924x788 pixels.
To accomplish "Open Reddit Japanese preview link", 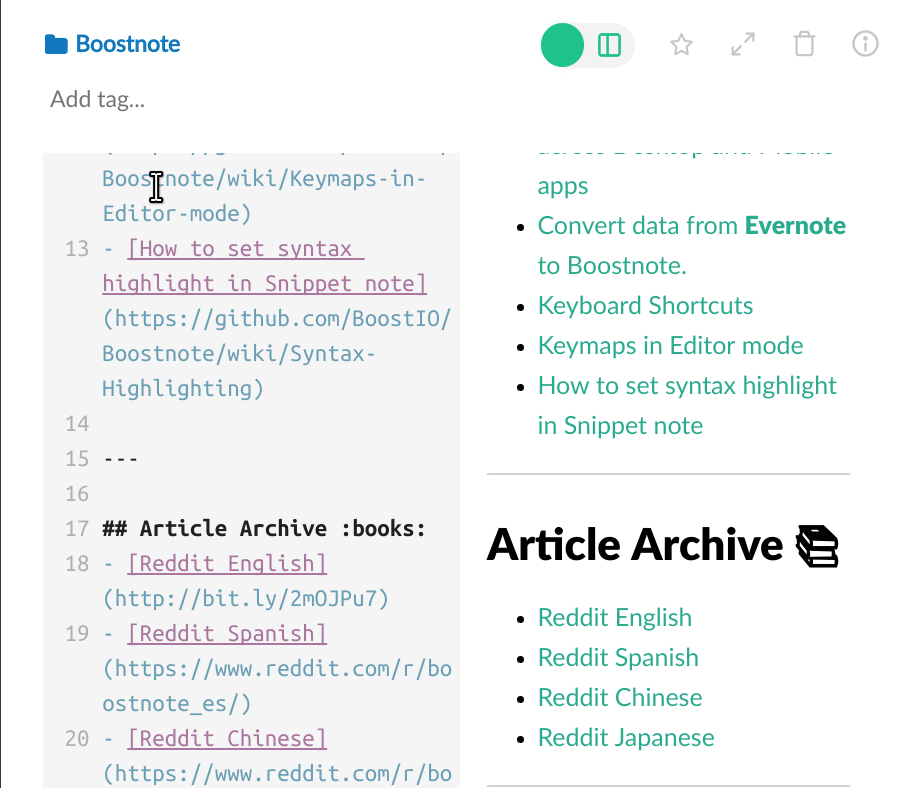I will [x=626, y=738].
